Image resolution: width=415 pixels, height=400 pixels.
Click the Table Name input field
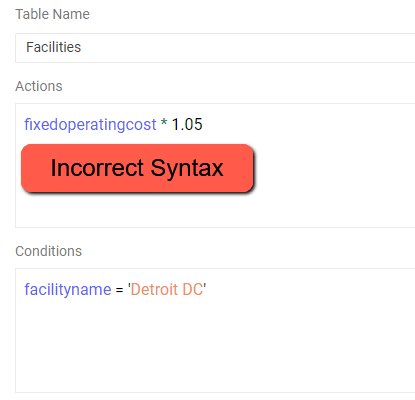tap(215, 48)
